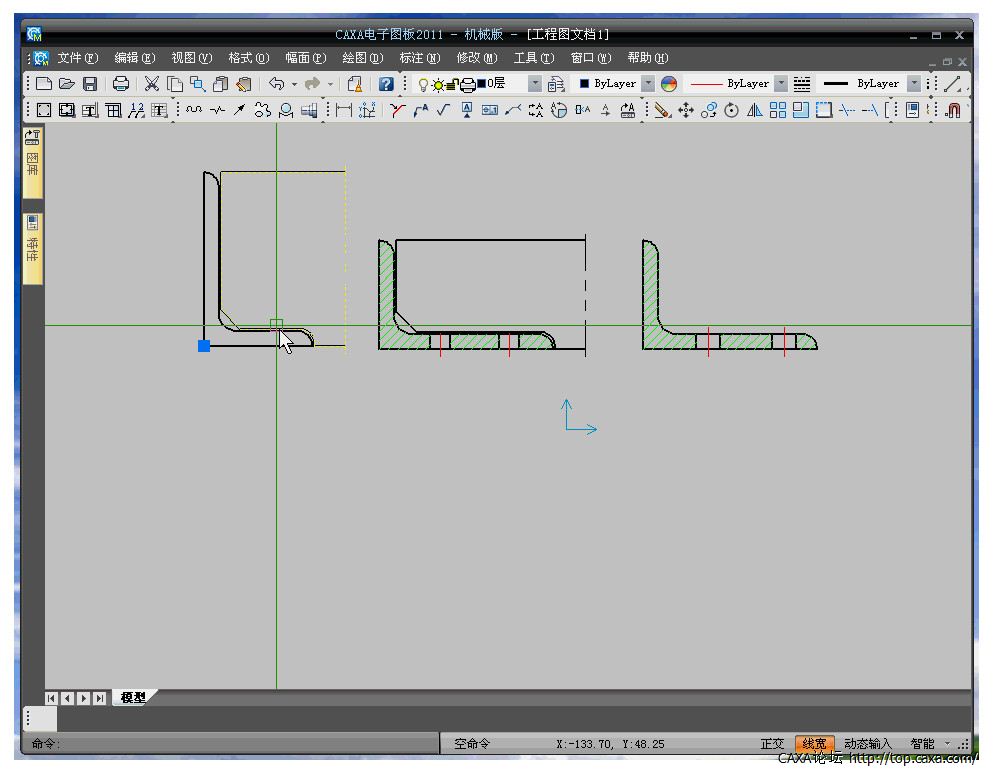Image resolution: width=993 pixels, height=775 pixels.
Task: Open the color wheel picker
Action: click(669, 84)
